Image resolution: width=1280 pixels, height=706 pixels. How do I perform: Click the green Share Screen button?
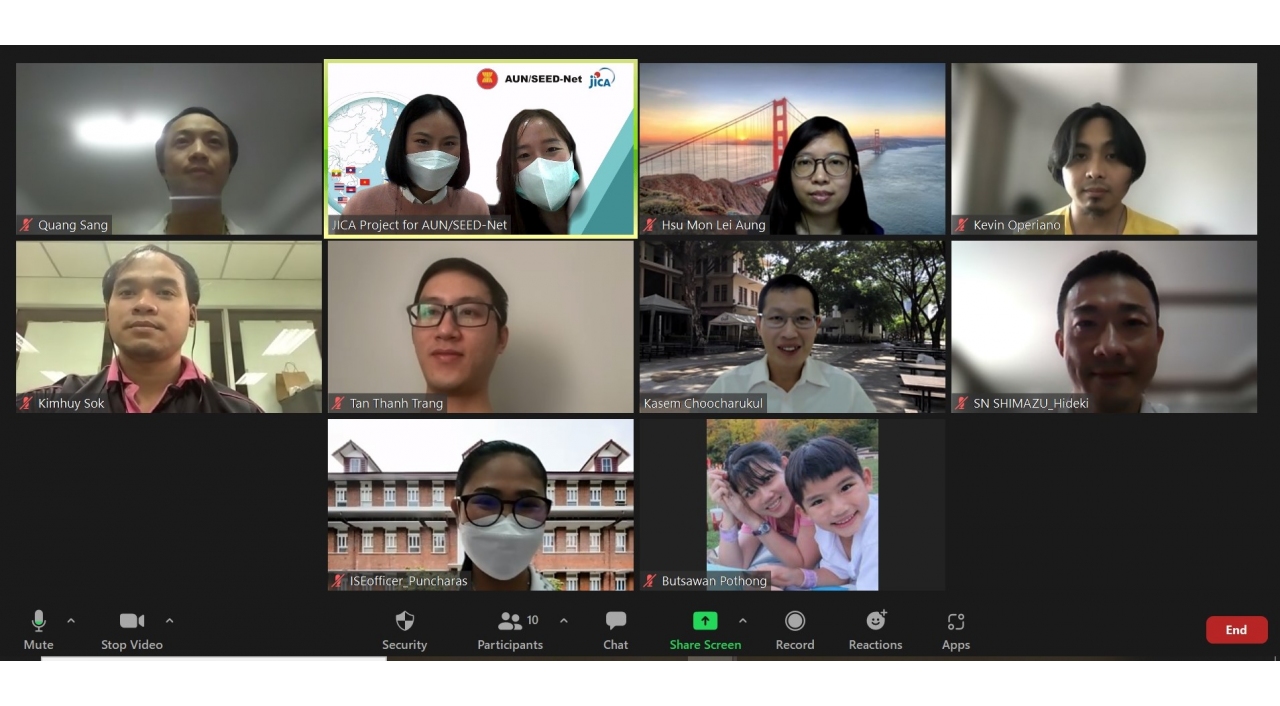pyautogui.click(x=705, y=631)
